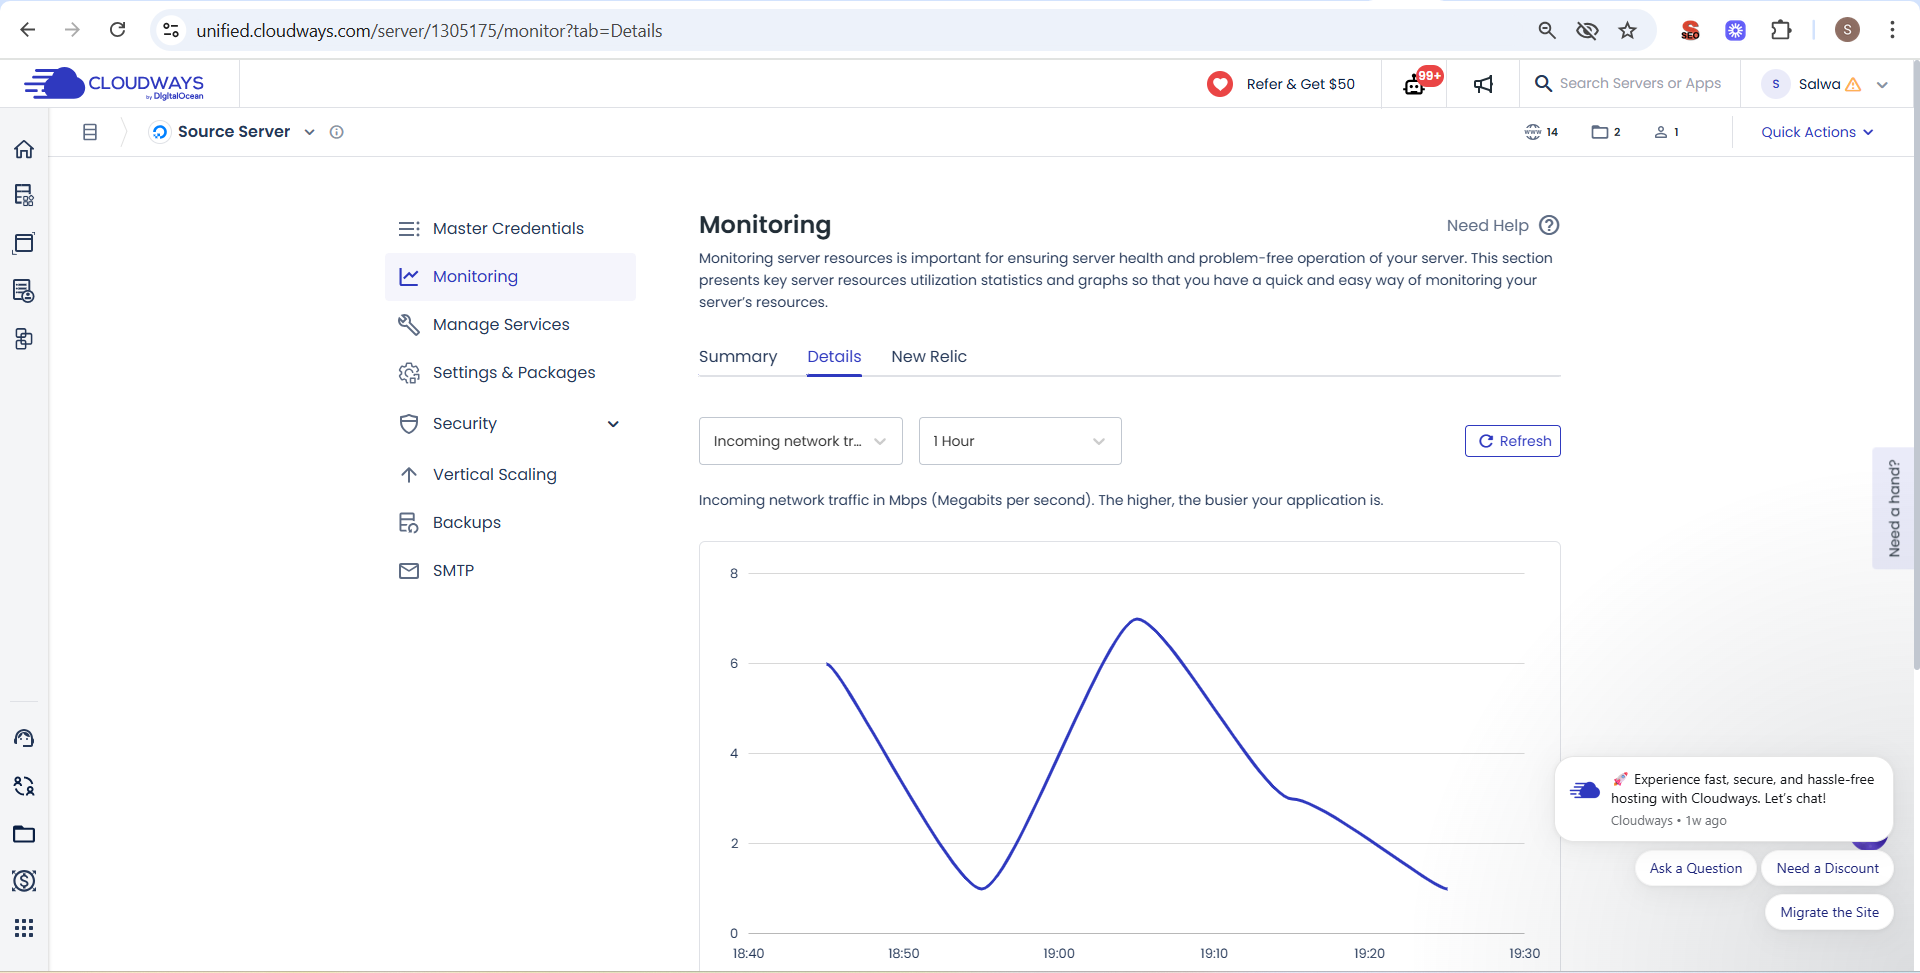
Task: Open the notifications bot icon with 99+ badge
Action: [x=1415, y=84]
